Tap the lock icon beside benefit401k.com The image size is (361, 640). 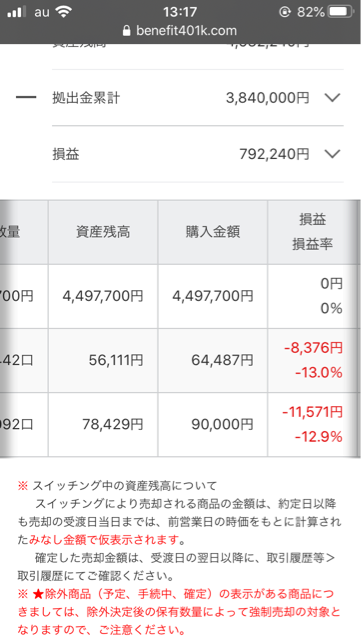click(127, 31)
